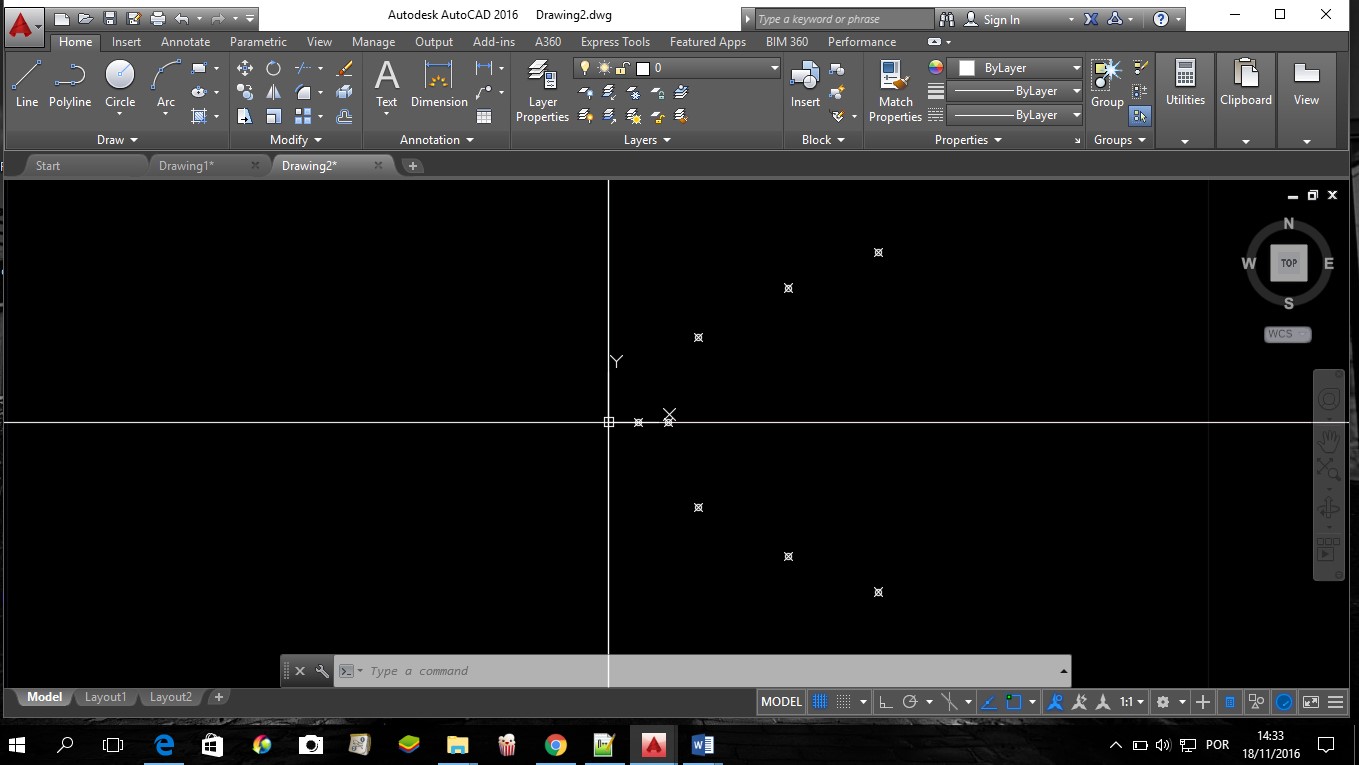Screen dimensions: 1359x765
Task: Select the Mirror tool
Action: pos(273,92)
